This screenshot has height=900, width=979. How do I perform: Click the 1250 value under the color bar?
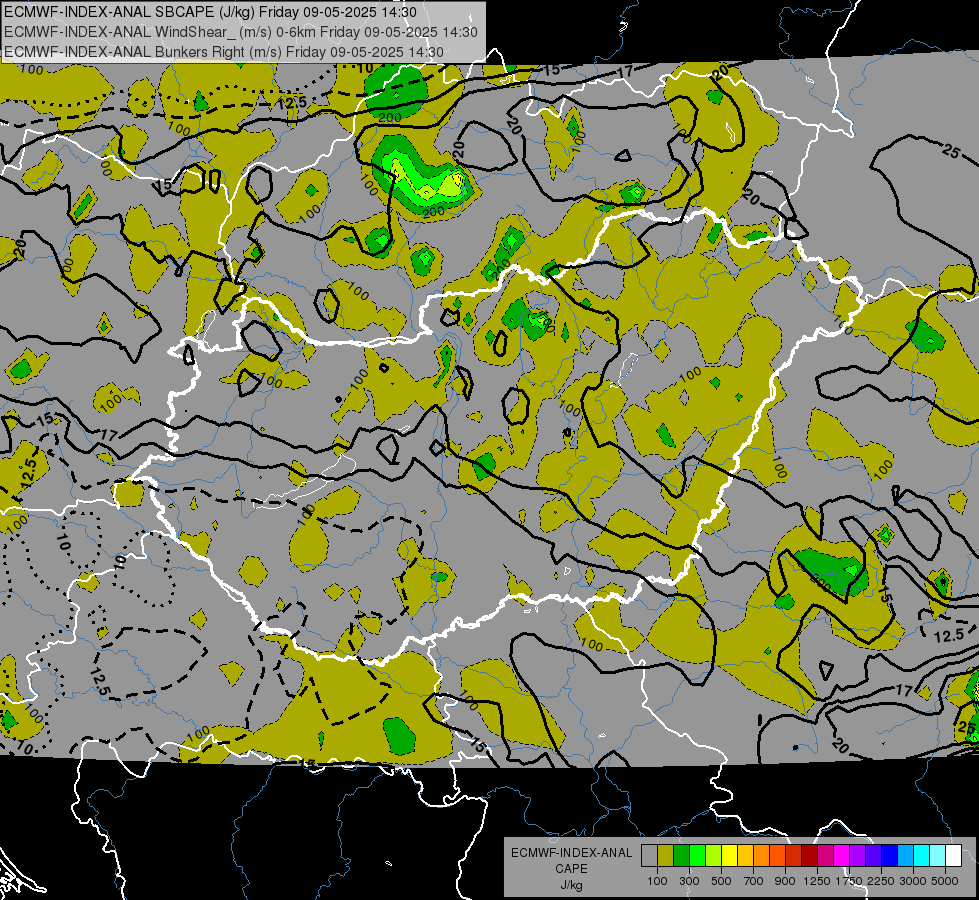coord(817,881)
